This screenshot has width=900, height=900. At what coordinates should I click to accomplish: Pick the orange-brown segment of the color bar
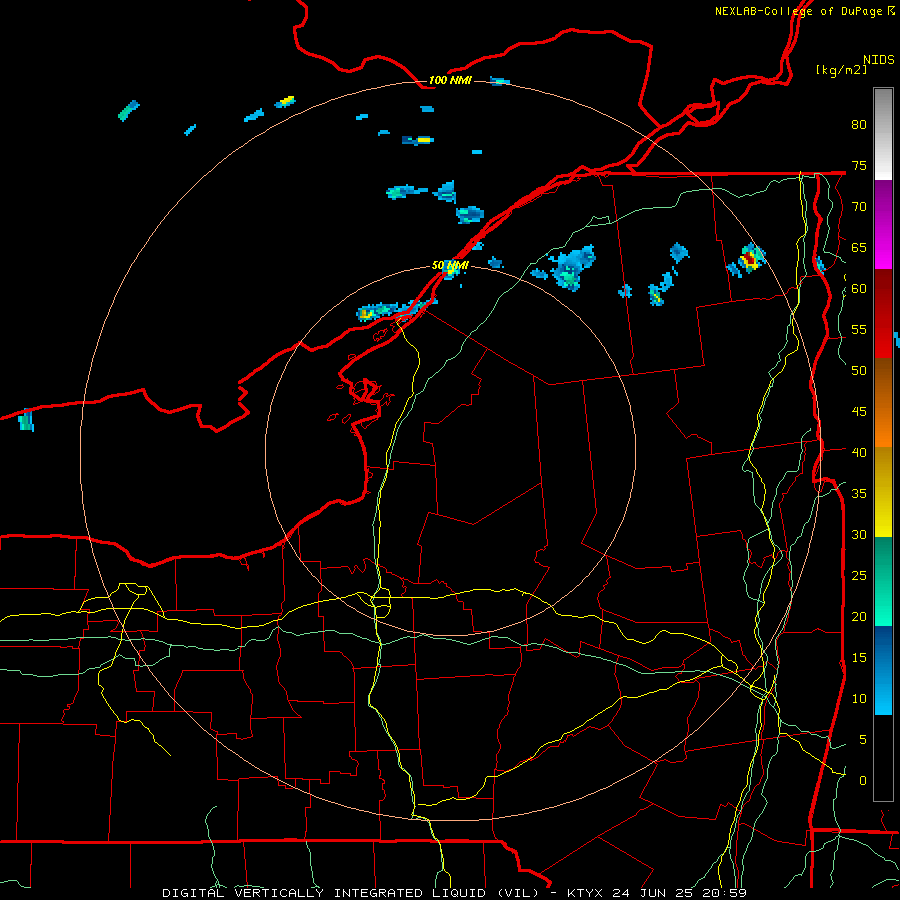point(883,402)
